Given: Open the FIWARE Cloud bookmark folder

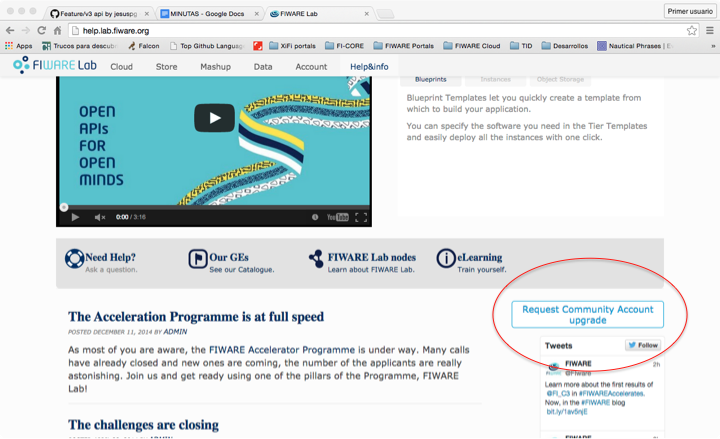Looking at the screenshot, I should point(472,46).
